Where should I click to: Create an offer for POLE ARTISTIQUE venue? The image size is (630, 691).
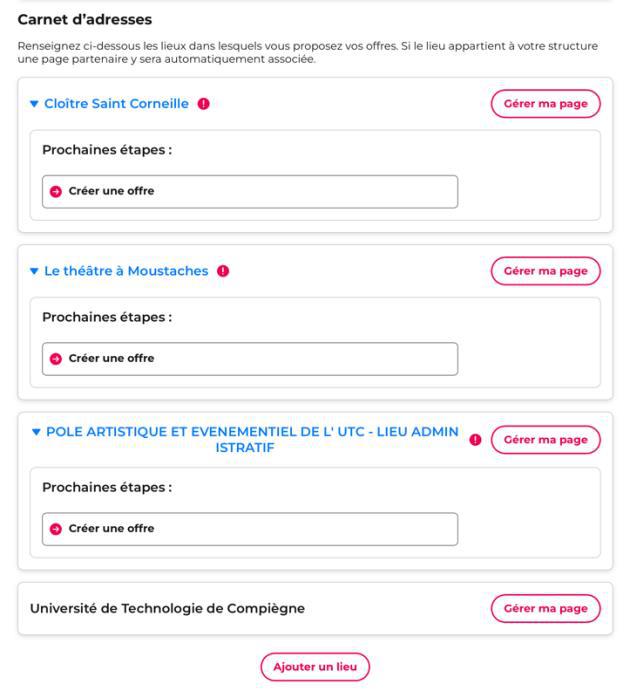tap(111, 528)
